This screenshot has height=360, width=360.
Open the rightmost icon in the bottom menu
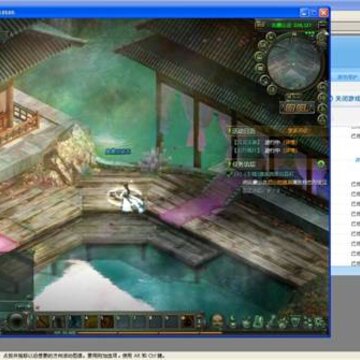(320, 322)
